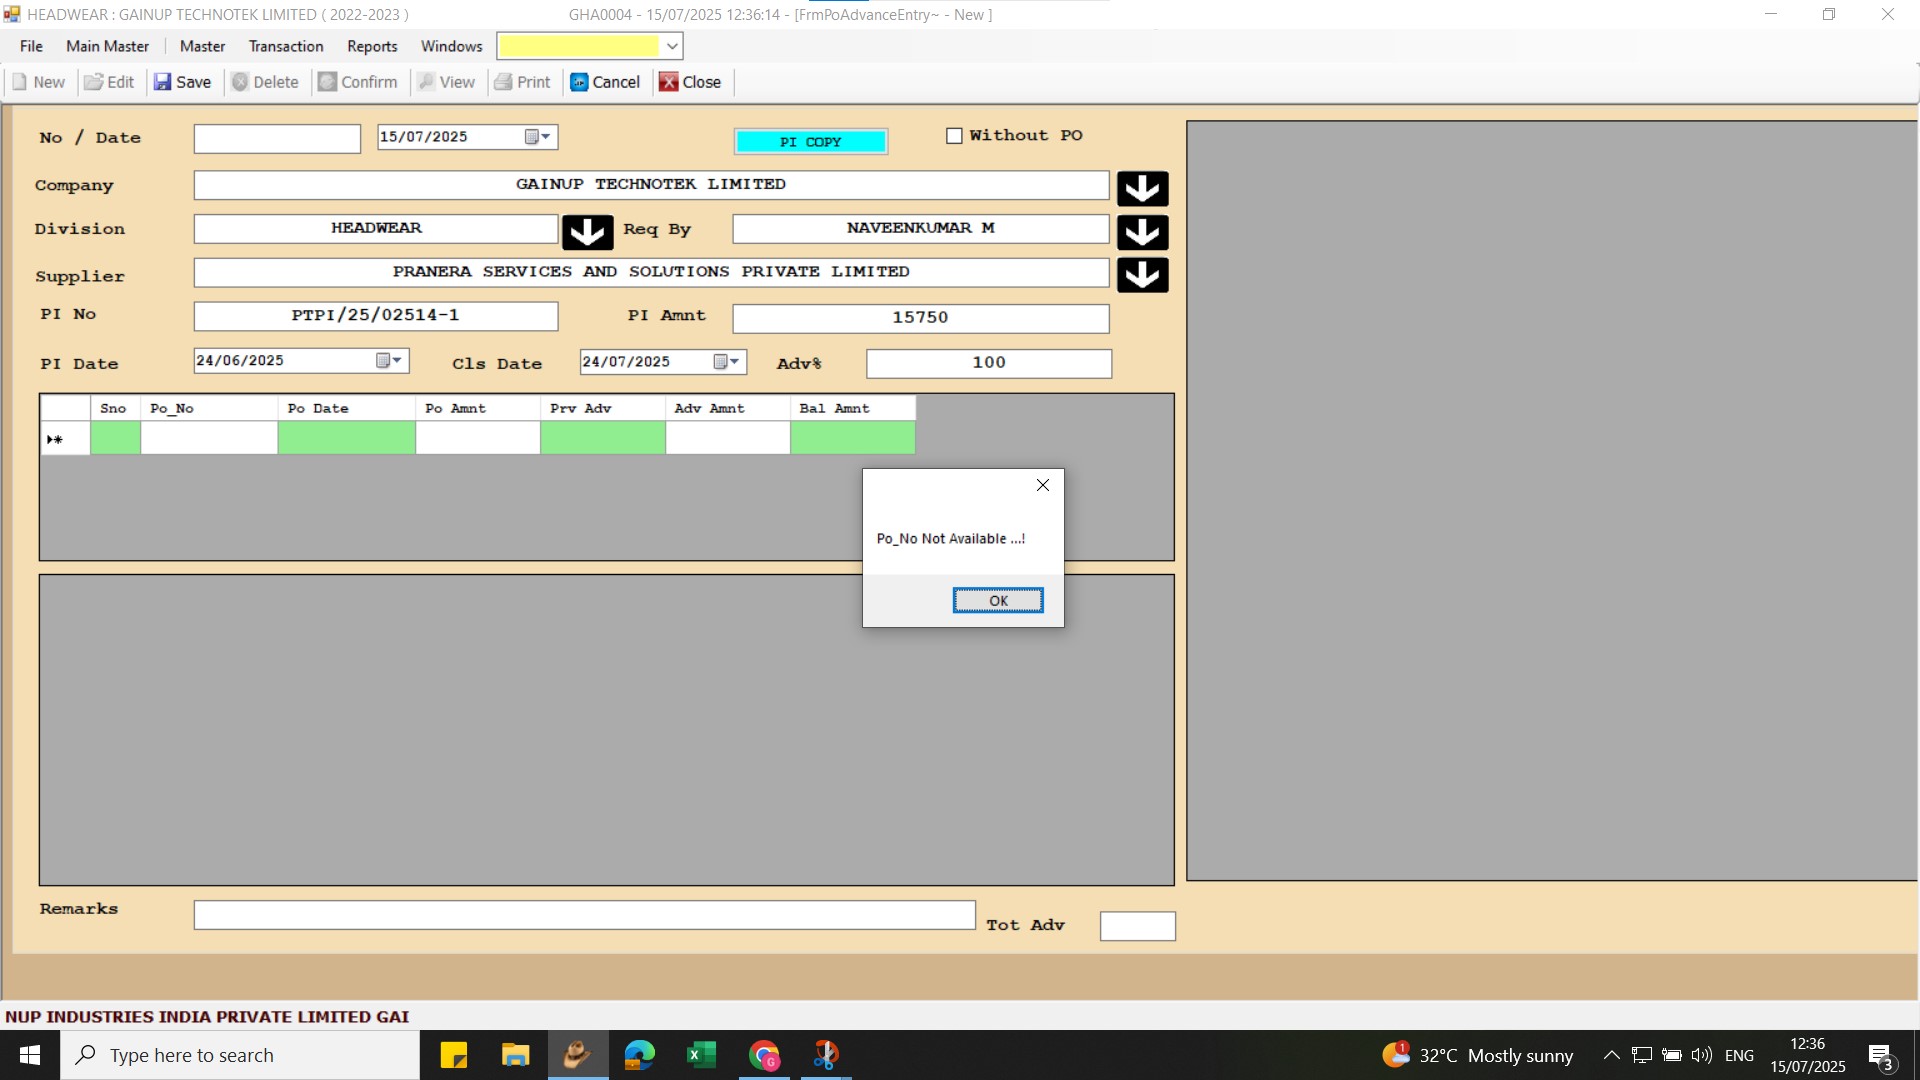Open the PI Date calendar dropdown
Viewport: 1920px width, 1080px height.
(389, 361)
